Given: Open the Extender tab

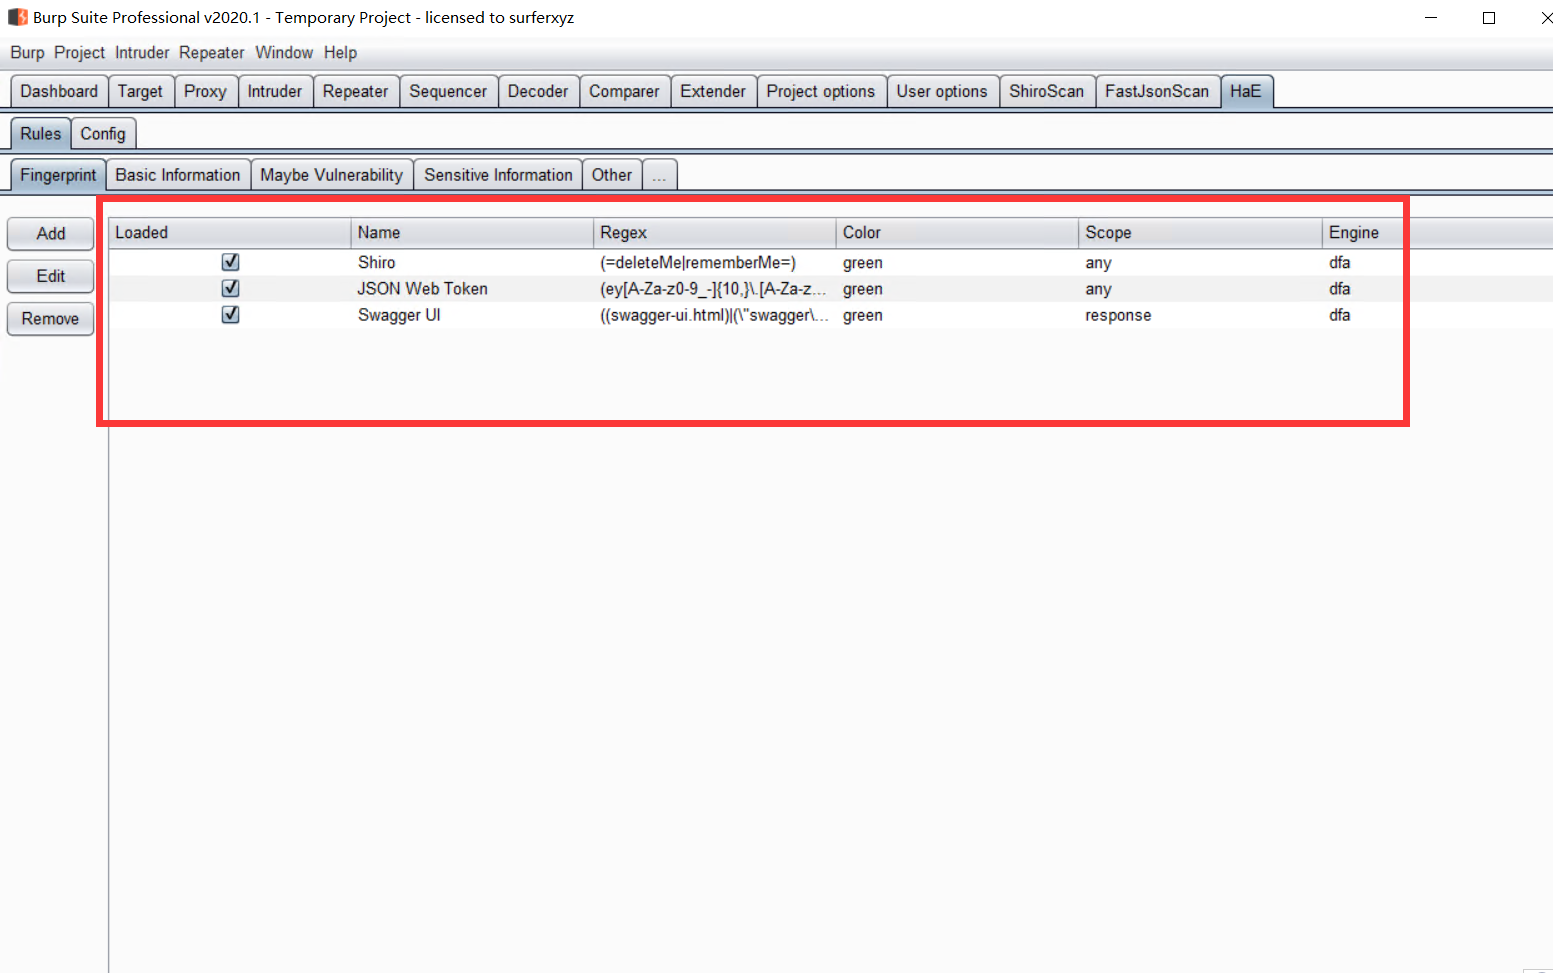Looking at the screenshot, I should (713, 91).
